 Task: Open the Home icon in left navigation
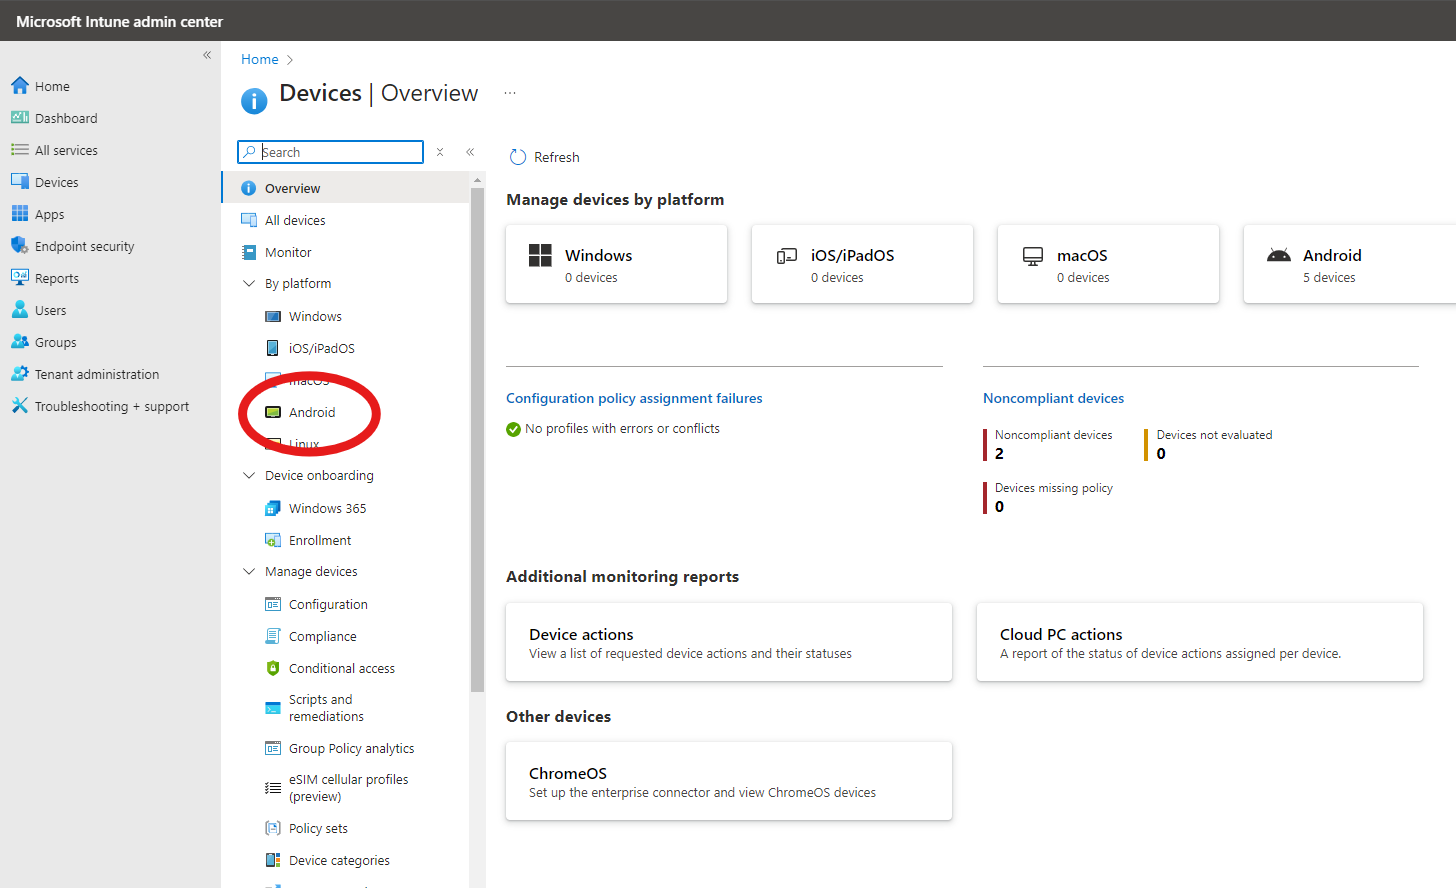click(x=20, y=86)
